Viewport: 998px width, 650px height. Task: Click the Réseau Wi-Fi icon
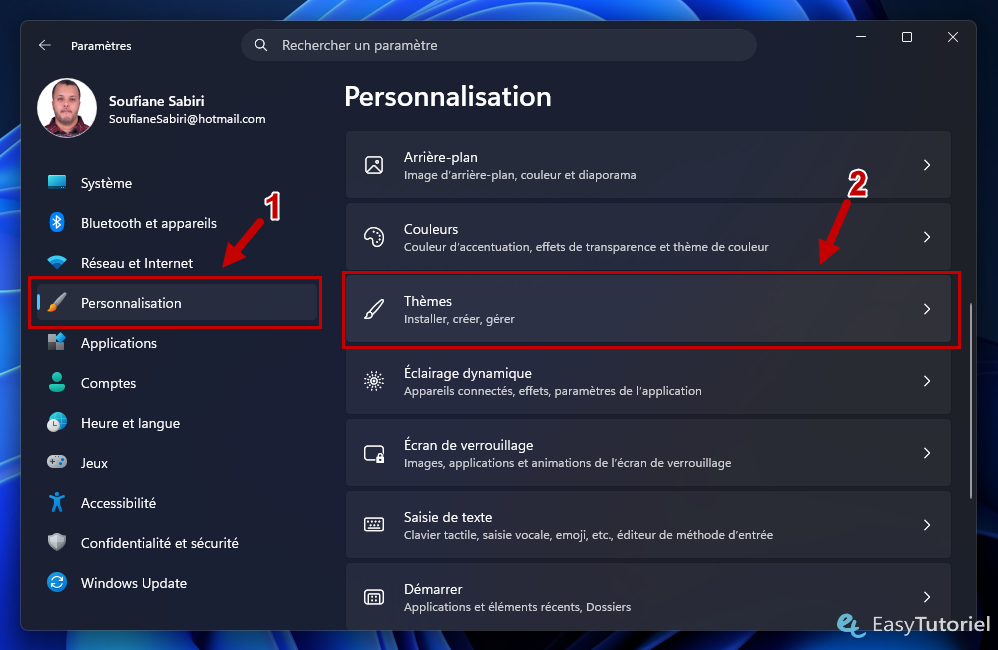click(57, 262)
